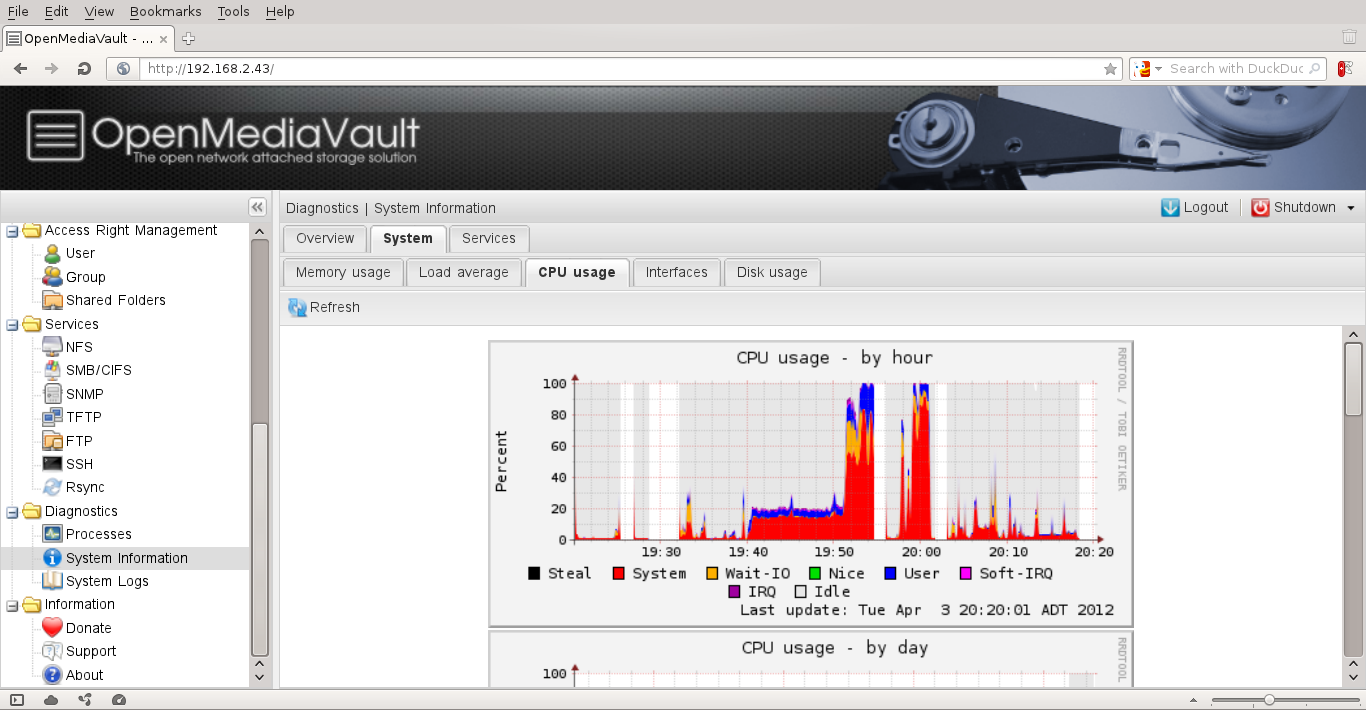
Task: Click the Refresh icon in the toolbar
Action: [x=297, y=307]
